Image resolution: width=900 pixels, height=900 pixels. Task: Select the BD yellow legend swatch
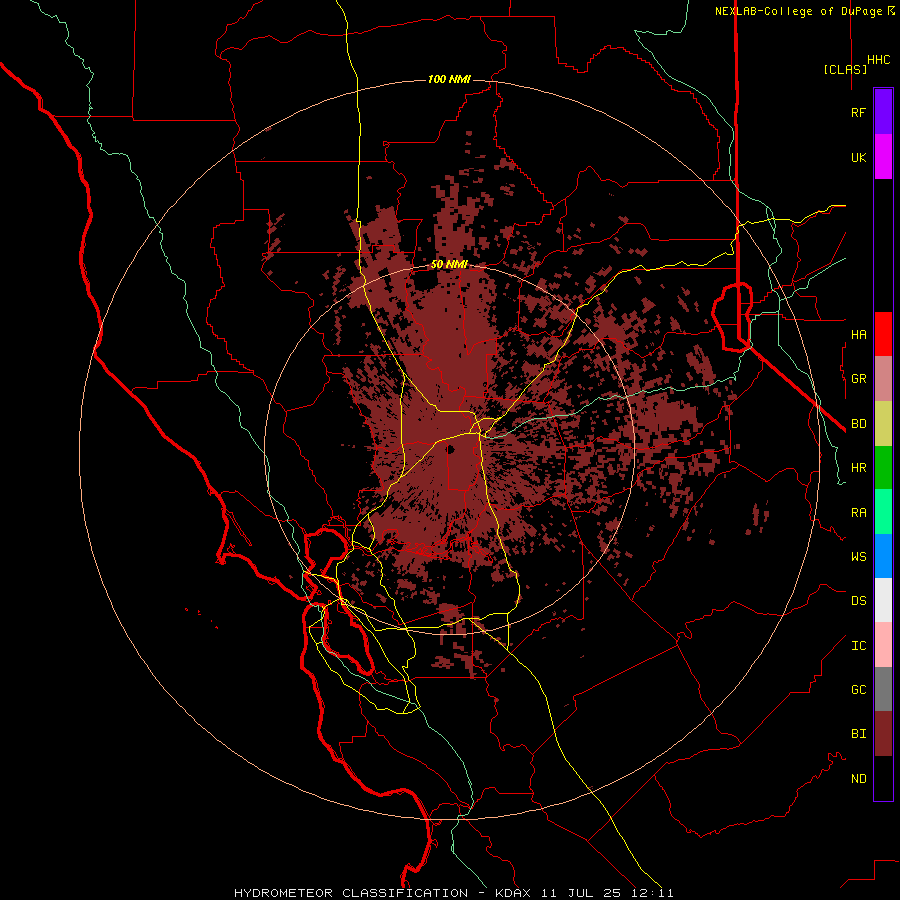[883, 424]
